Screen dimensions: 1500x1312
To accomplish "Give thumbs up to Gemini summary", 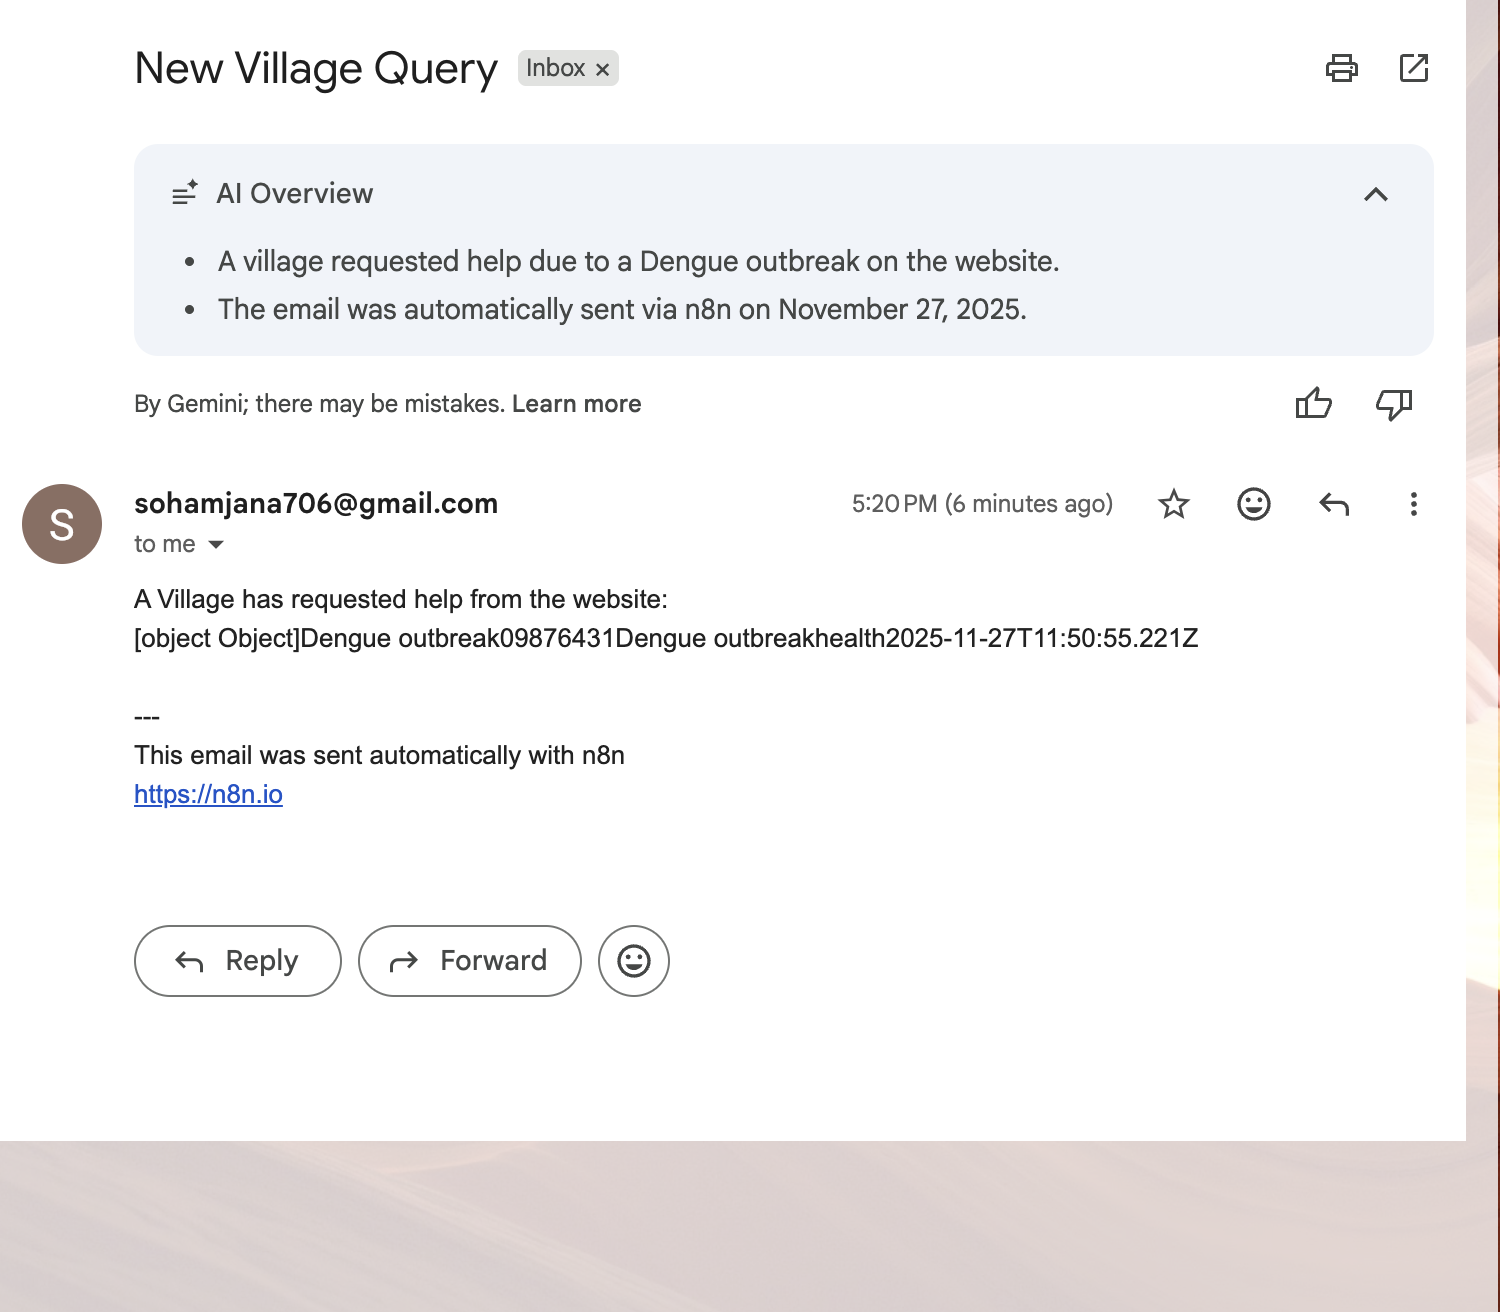I will [1313, 404].
